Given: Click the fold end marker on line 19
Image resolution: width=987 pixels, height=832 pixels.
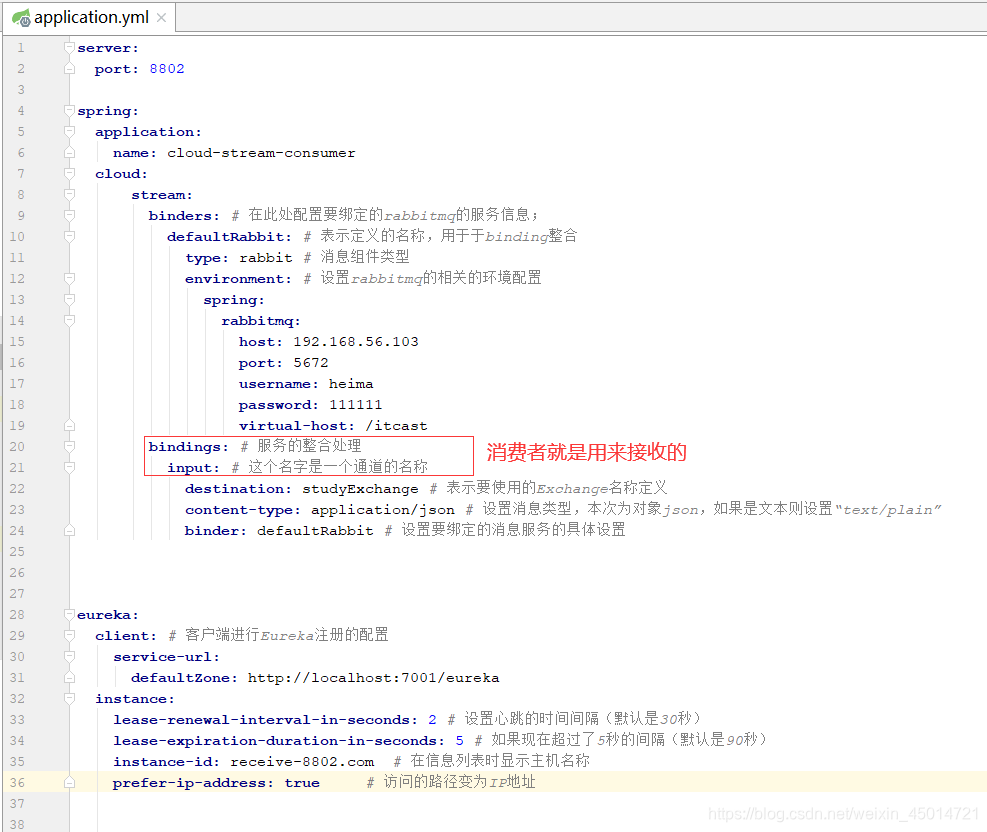Looking at the screenshot, I should [69, 425].
